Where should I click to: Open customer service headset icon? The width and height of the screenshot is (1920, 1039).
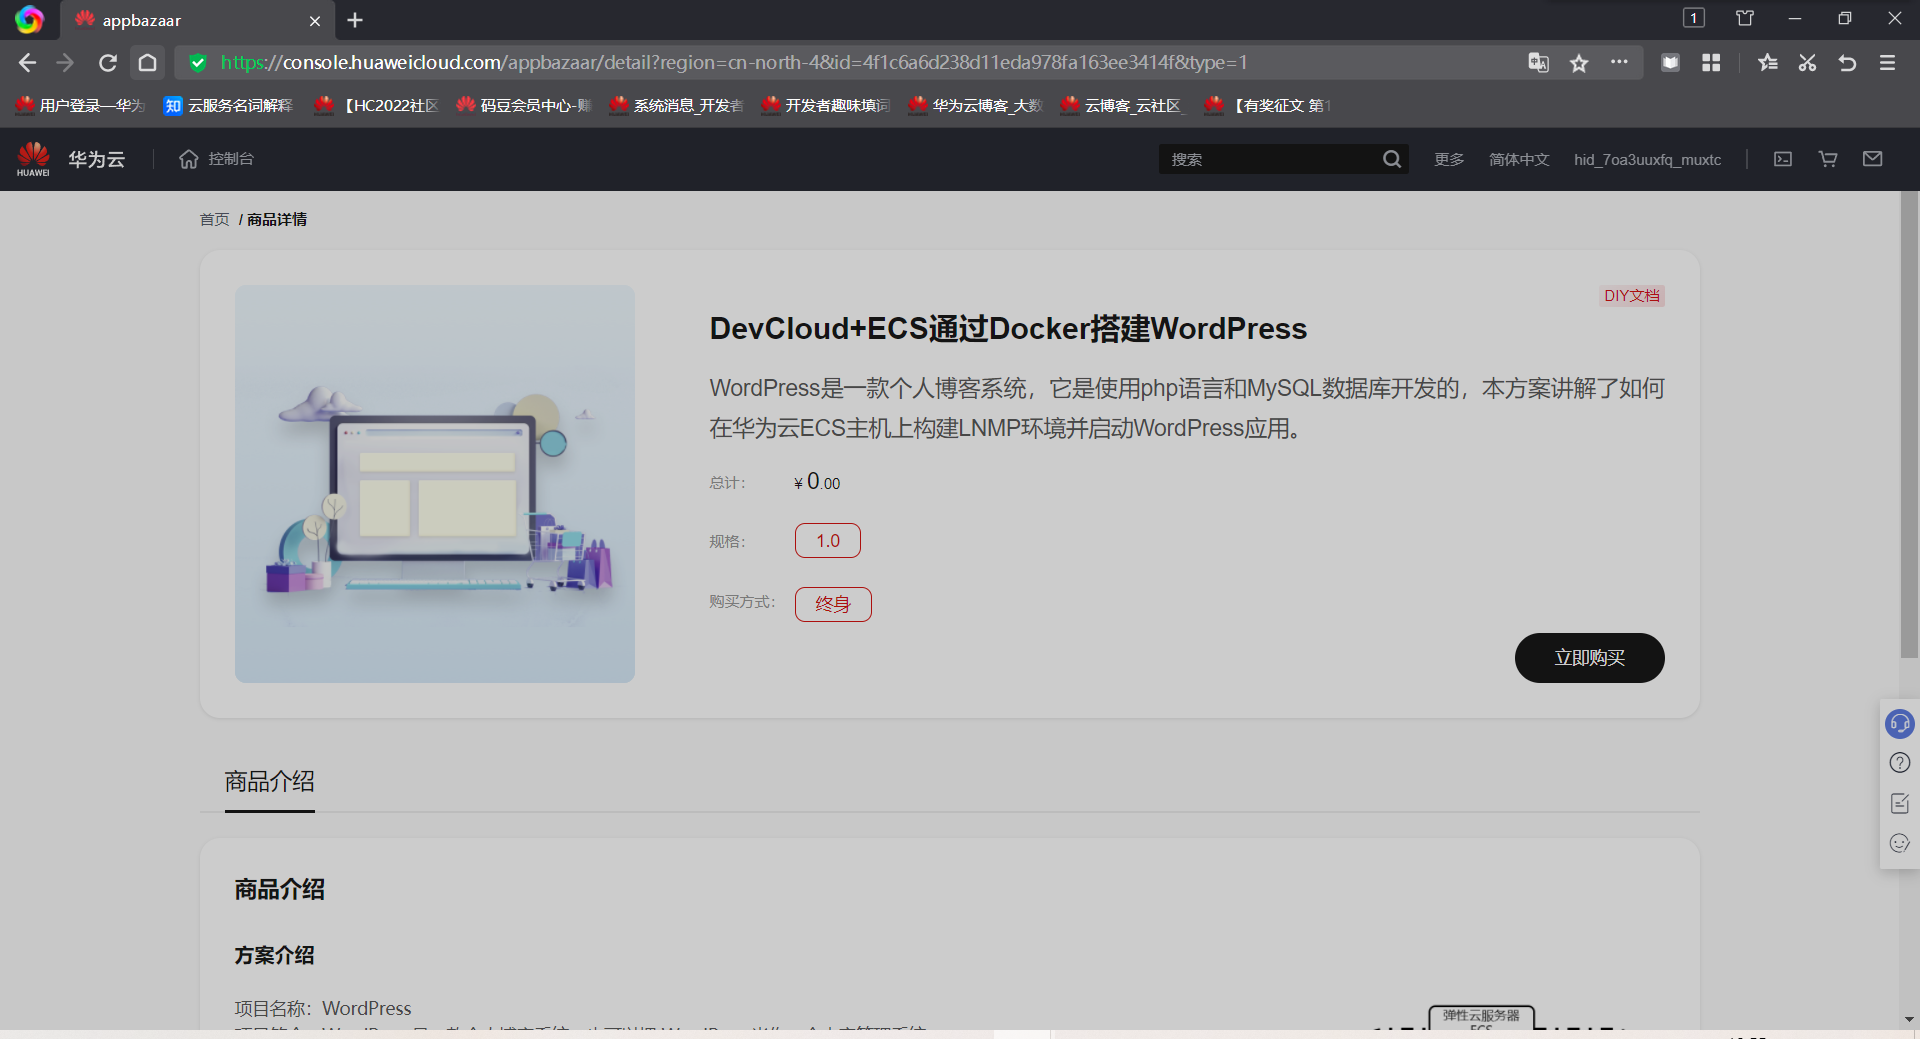click(x=1900, y=723)
